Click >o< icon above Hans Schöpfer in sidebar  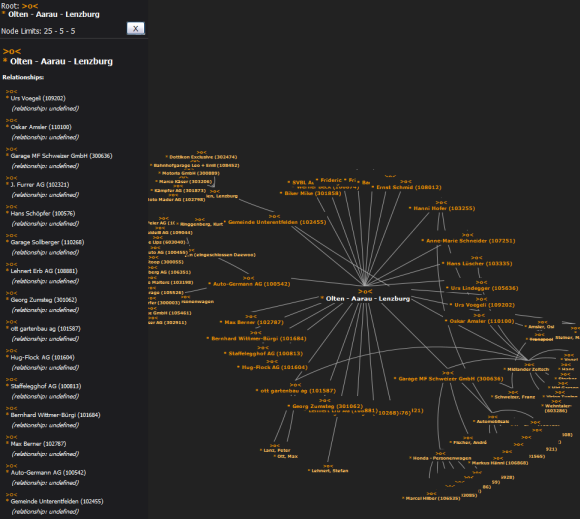(11, 207)
